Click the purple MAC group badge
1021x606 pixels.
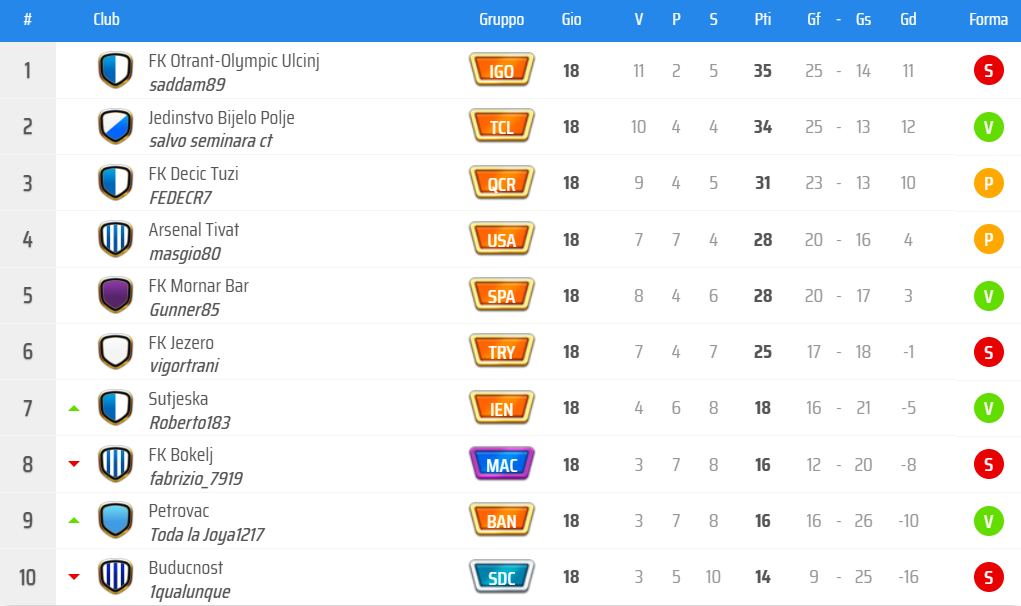501,464
